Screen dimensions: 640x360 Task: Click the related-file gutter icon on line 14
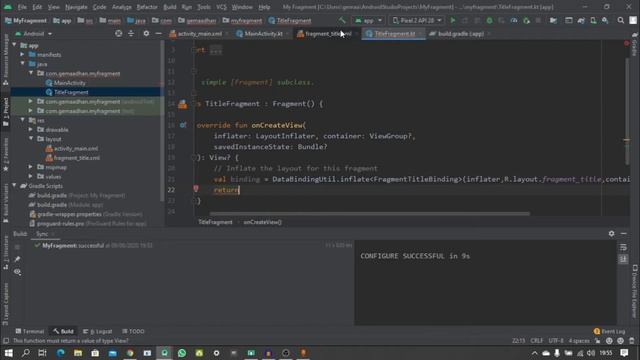182,104
